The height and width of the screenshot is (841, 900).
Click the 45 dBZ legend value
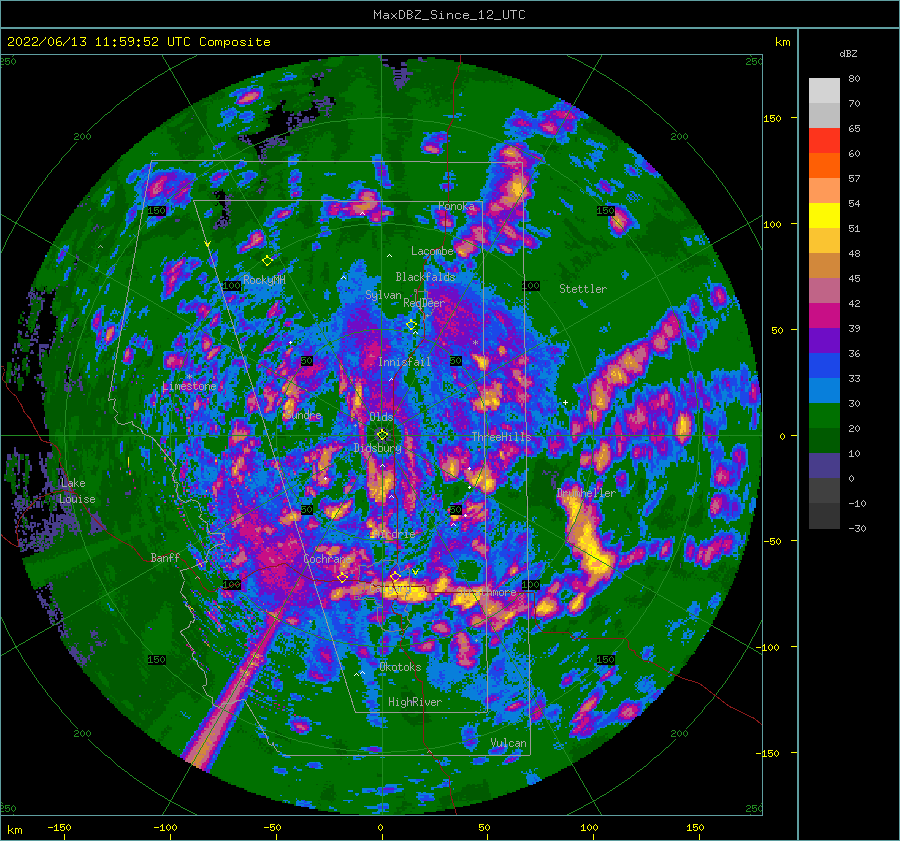pyautogui.click(x=854, y=278)
